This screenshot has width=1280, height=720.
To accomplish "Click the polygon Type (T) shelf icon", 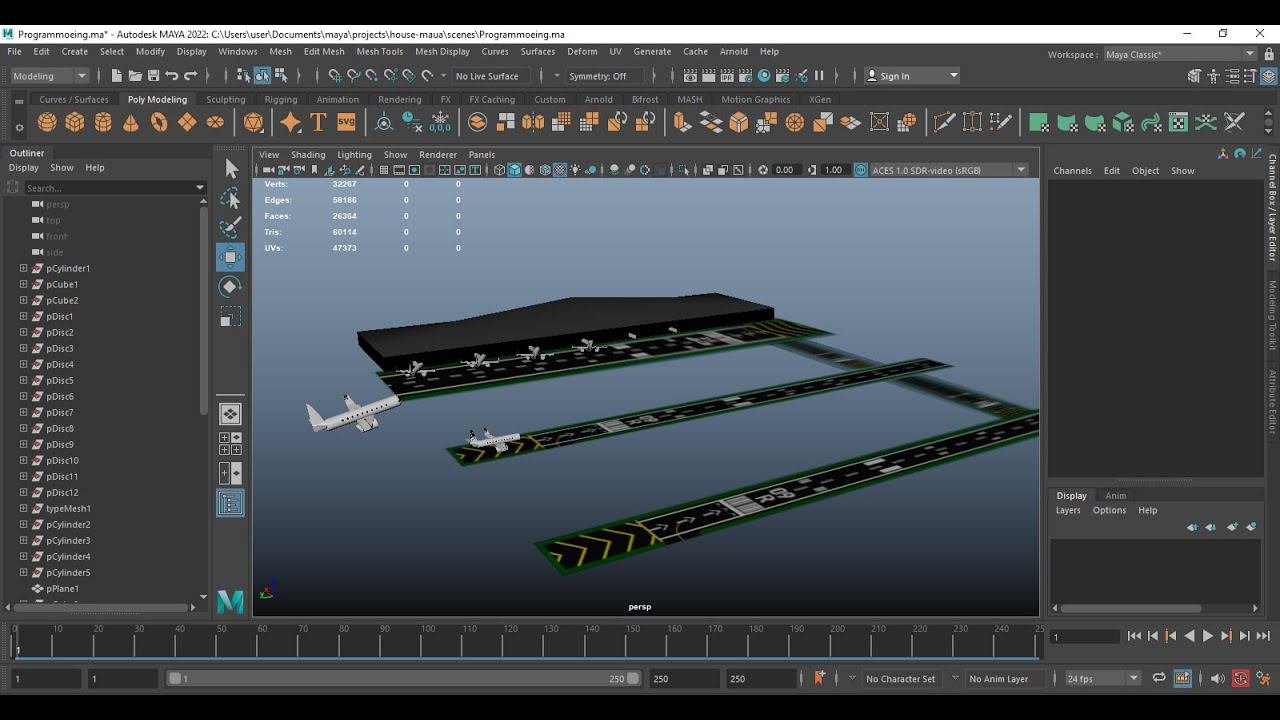I will point(318,122).
